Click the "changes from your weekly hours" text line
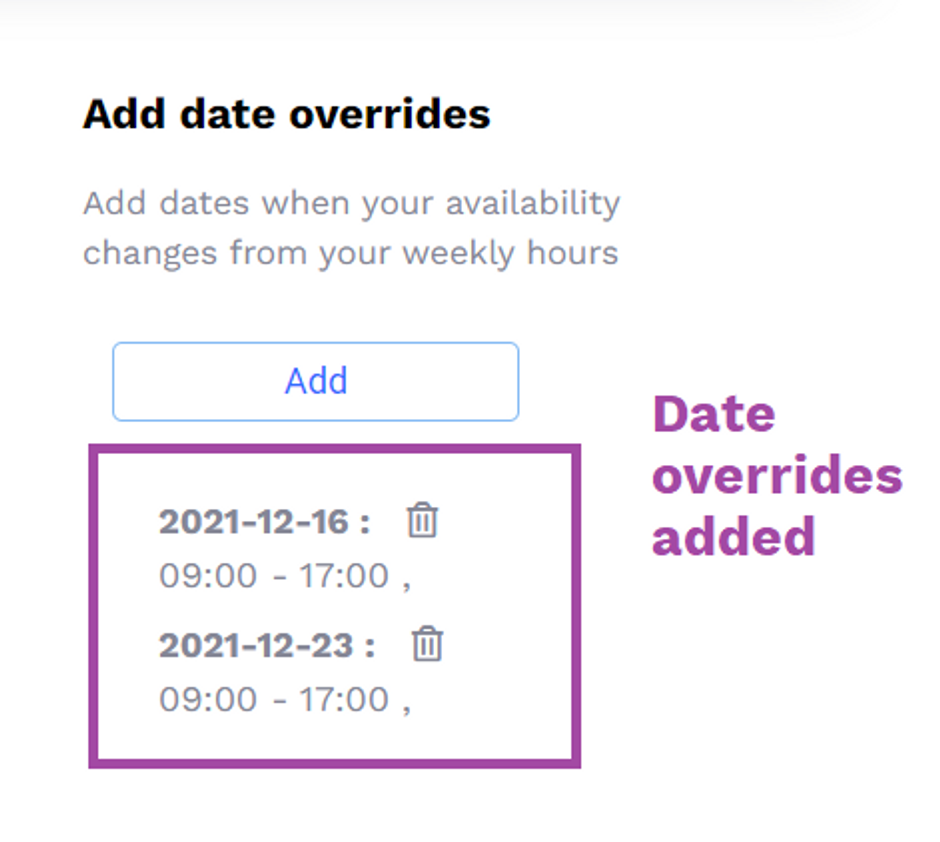940x842 pixels. (351, 253)
